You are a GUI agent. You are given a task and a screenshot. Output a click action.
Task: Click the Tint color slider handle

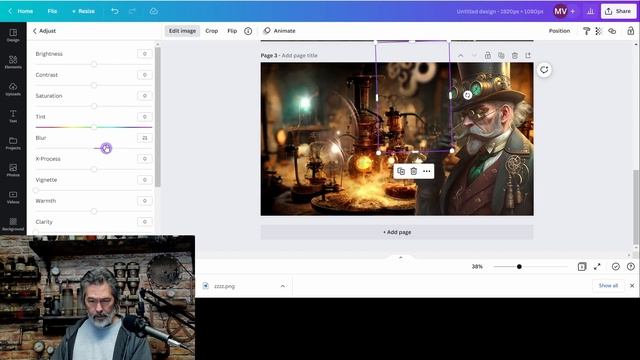pos(94,127)
